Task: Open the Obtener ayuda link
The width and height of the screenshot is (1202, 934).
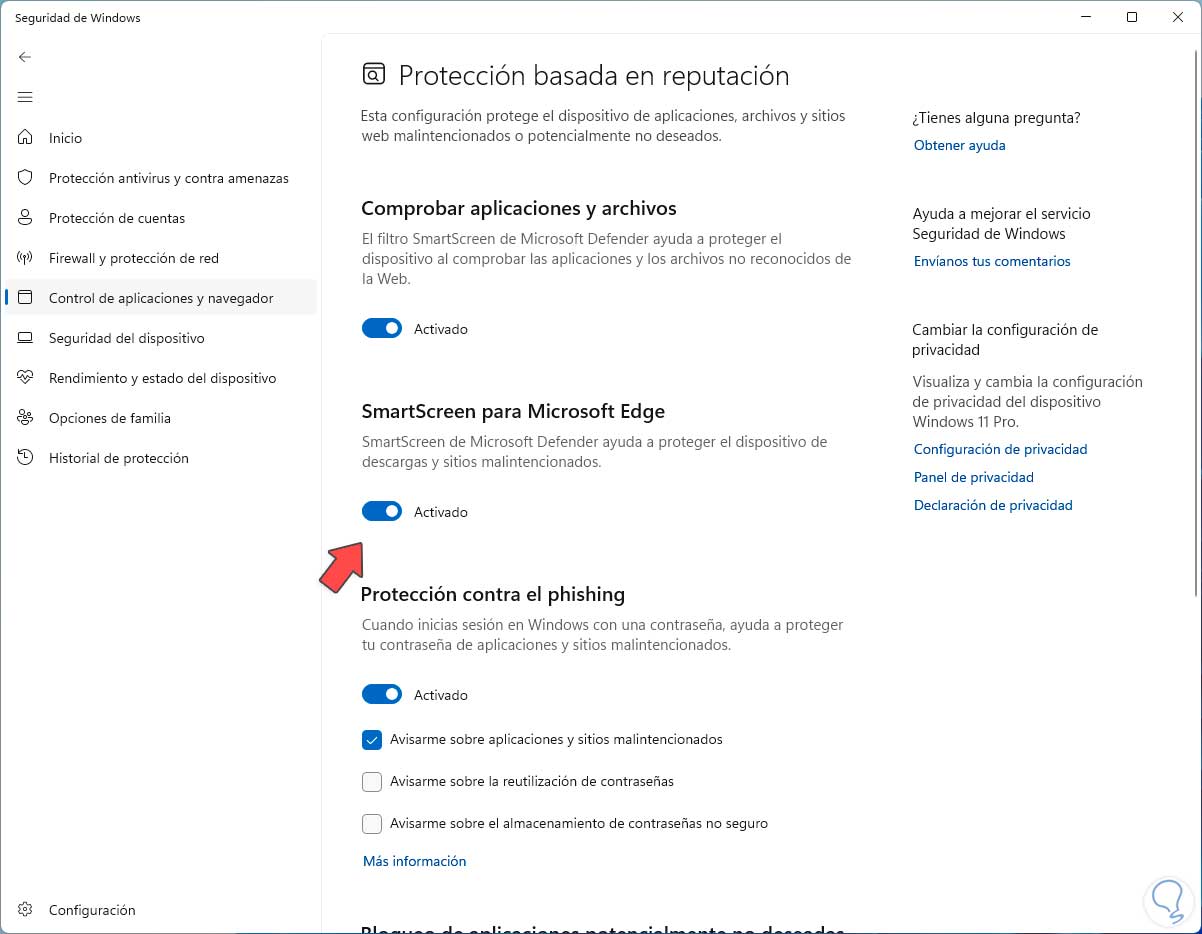Action: (959, 145)
